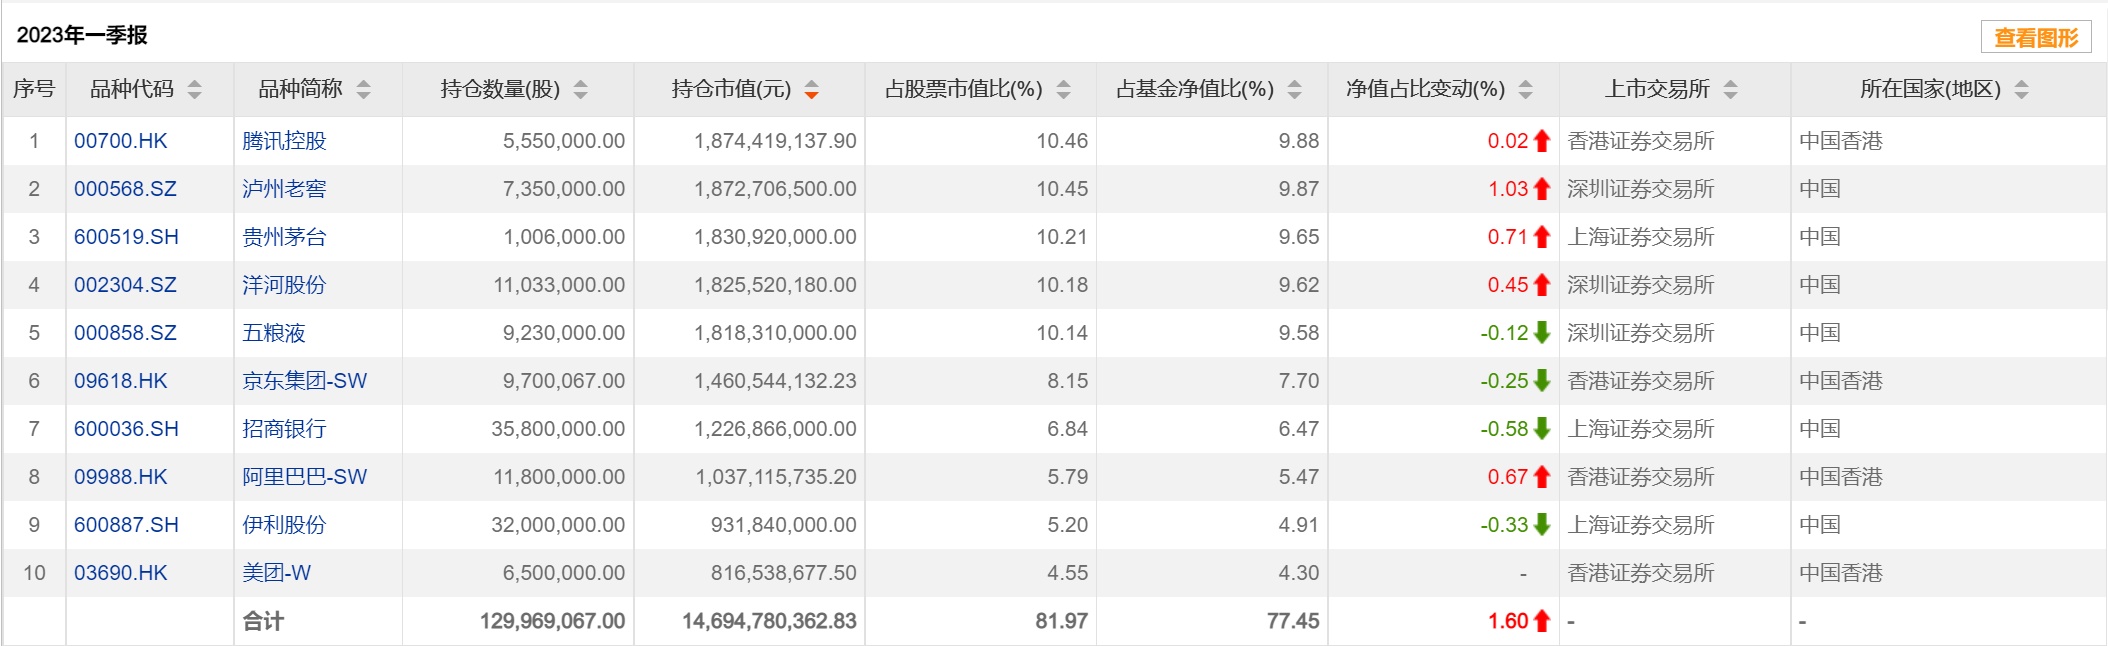Sort by 所在国家(地区) arrows
Screen dimensions: 2108x646
pyautogui.click(x=2022, y=90)
